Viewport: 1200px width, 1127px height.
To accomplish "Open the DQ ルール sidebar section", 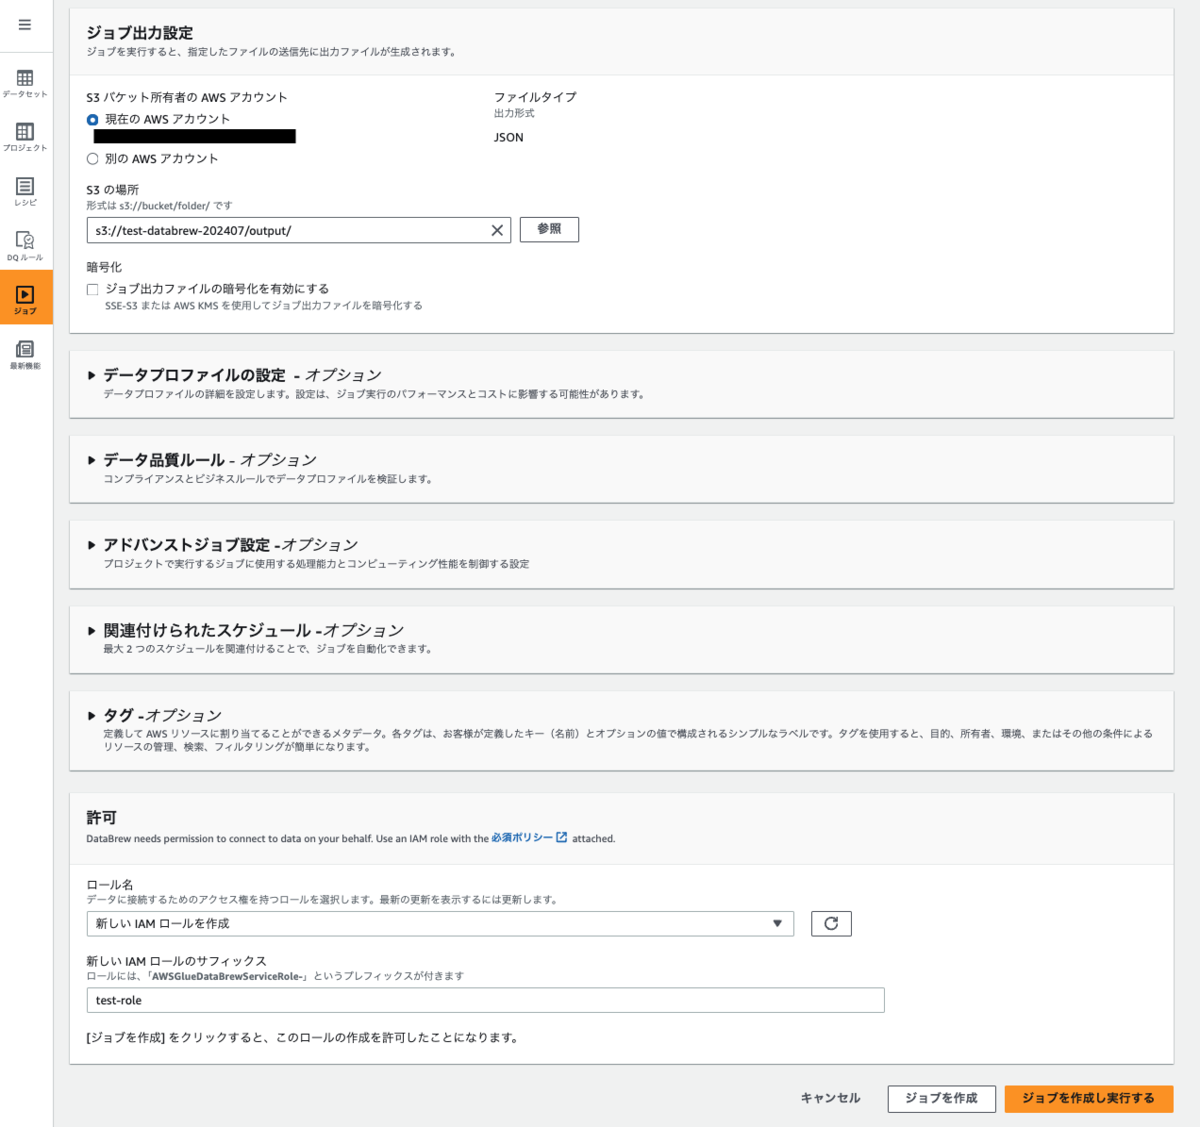I will (25, 246).
